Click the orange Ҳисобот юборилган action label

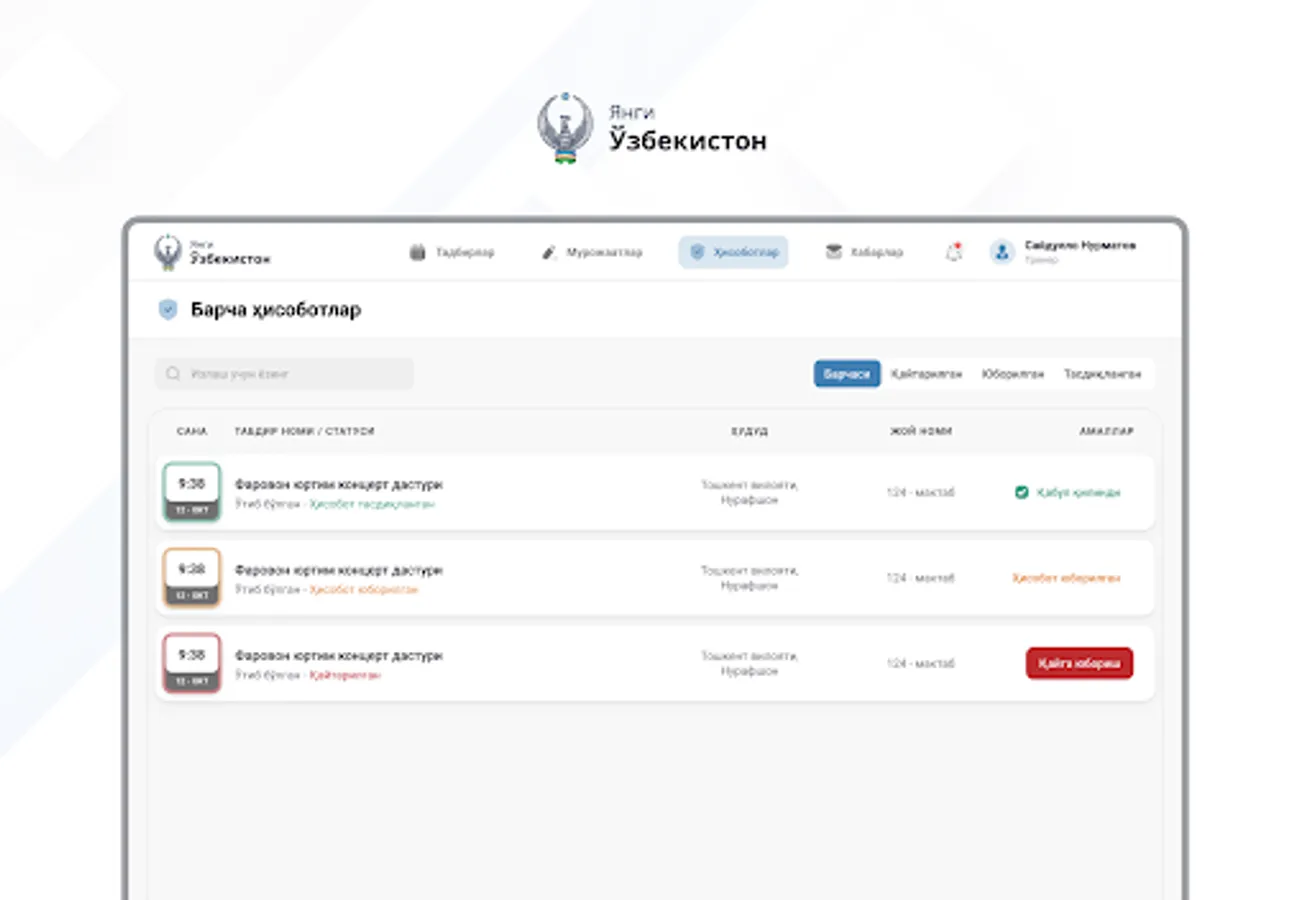tap(1066, 578)
